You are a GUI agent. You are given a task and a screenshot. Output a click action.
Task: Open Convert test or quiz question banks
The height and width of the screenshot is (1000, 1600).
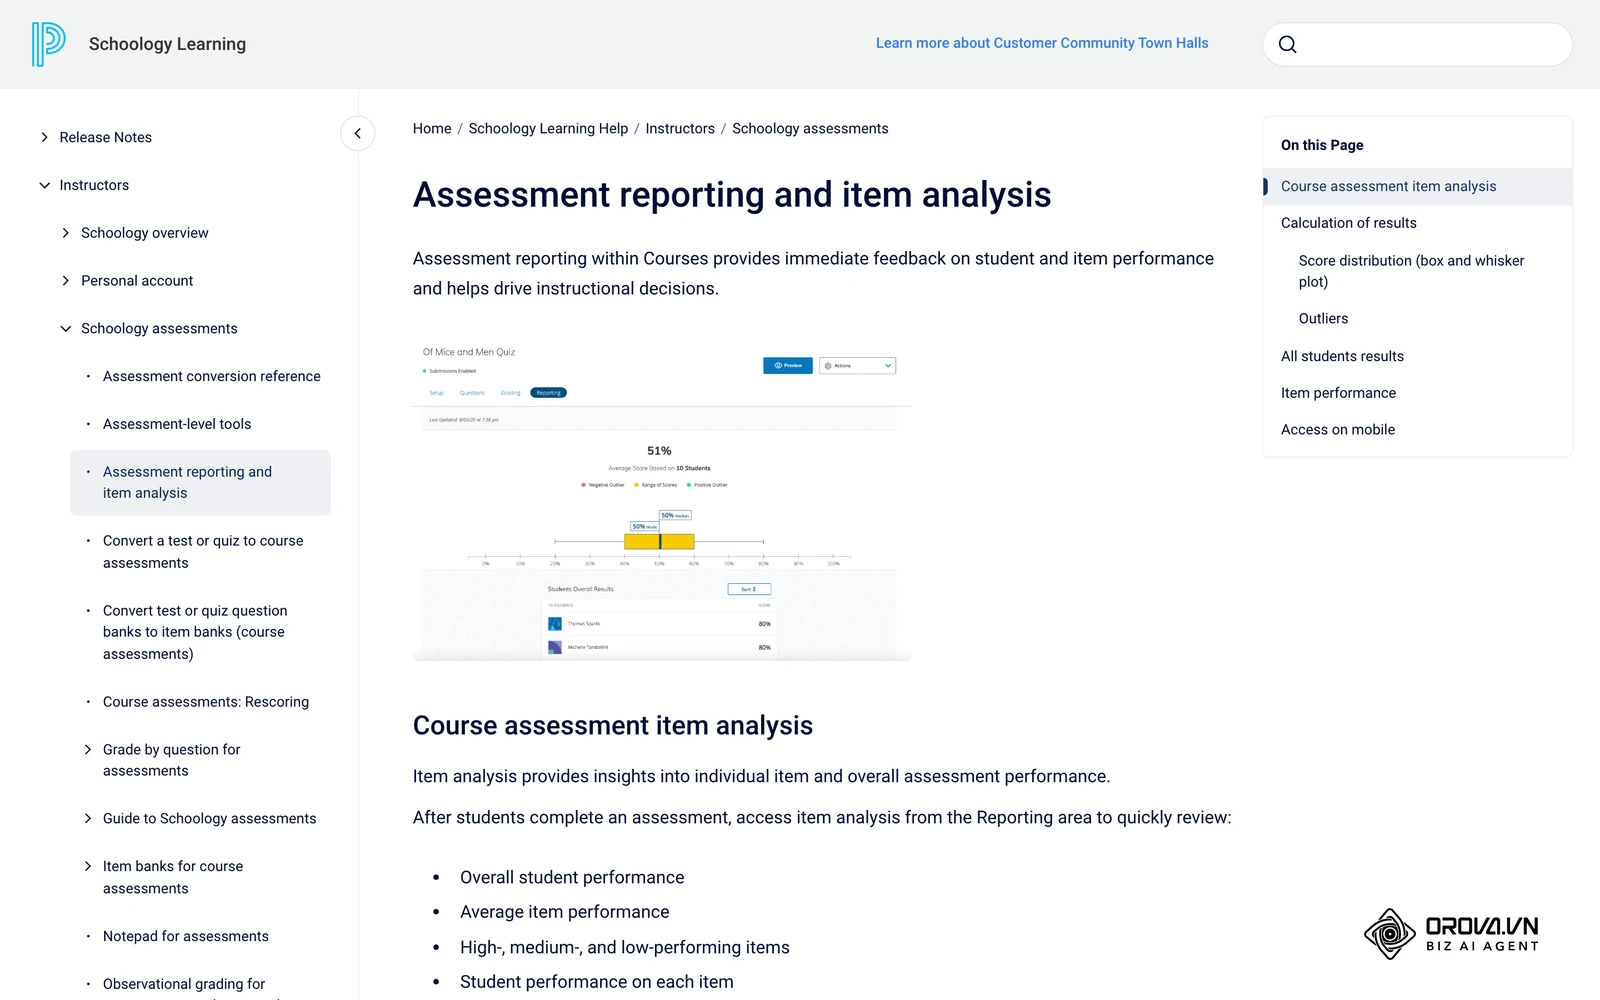[195, 632]
